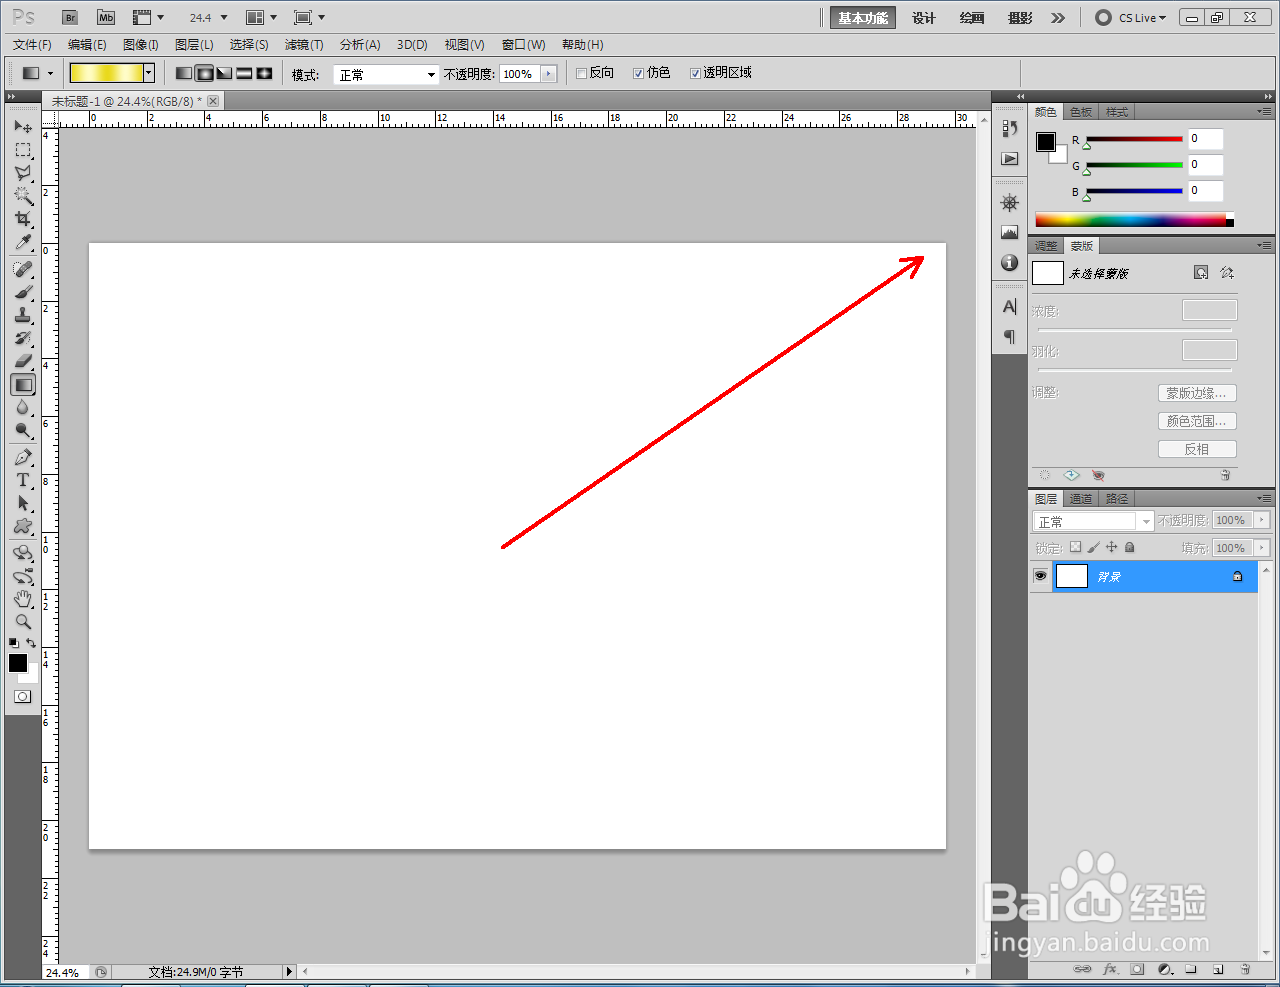Hide the 背景 layer visibility eye

(1040, 576)
